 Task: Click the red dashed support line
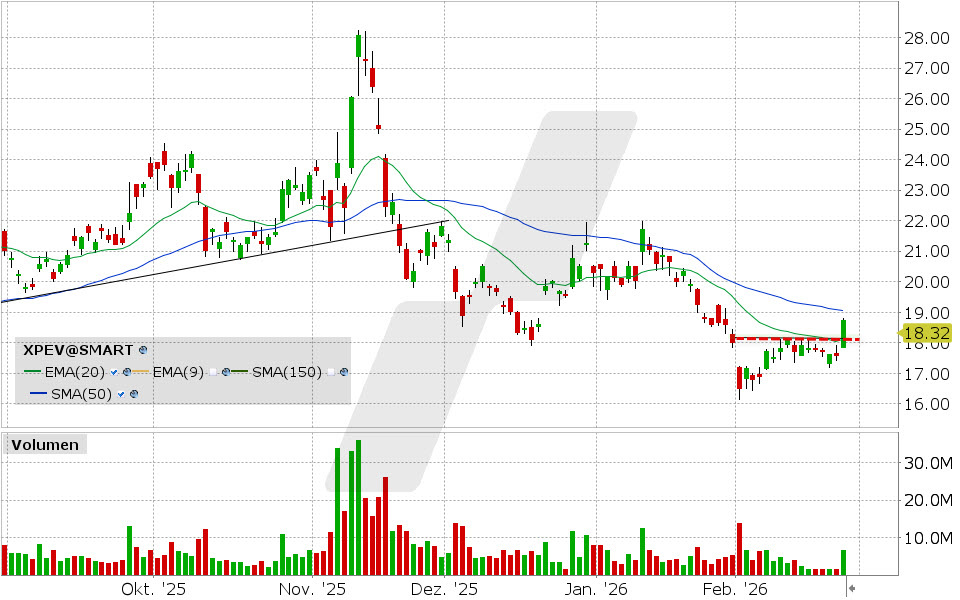tap(790, 339)
